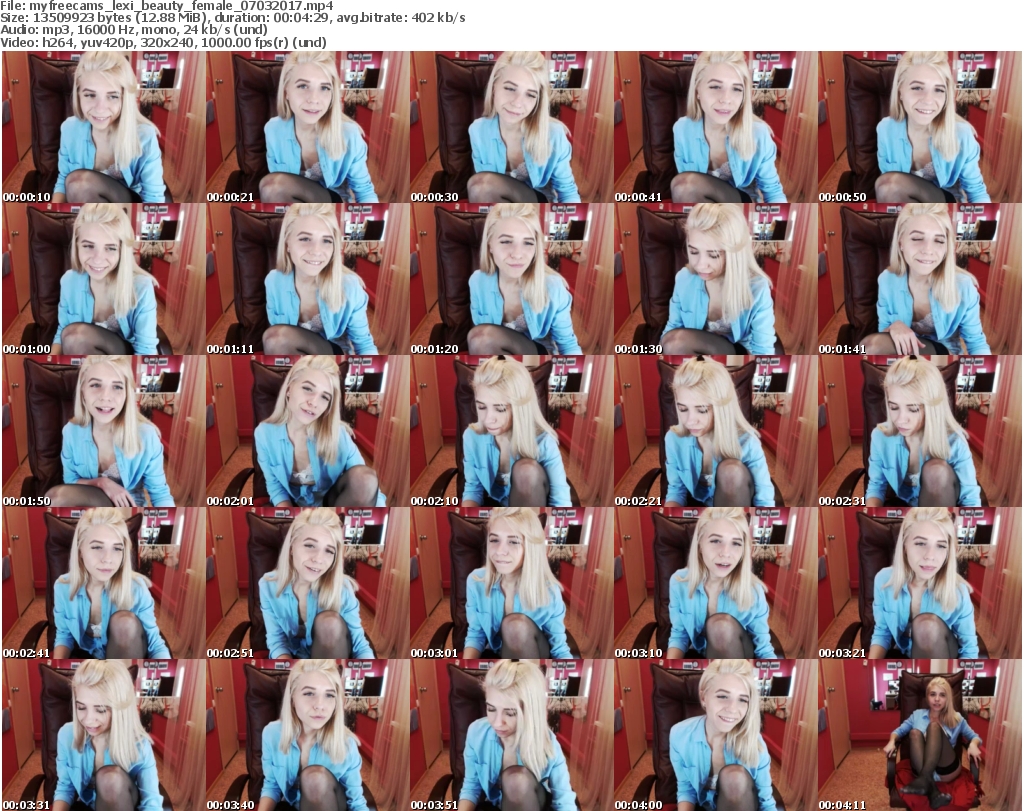Open the frame timestamped 00:00:30

tap(512, 127)
